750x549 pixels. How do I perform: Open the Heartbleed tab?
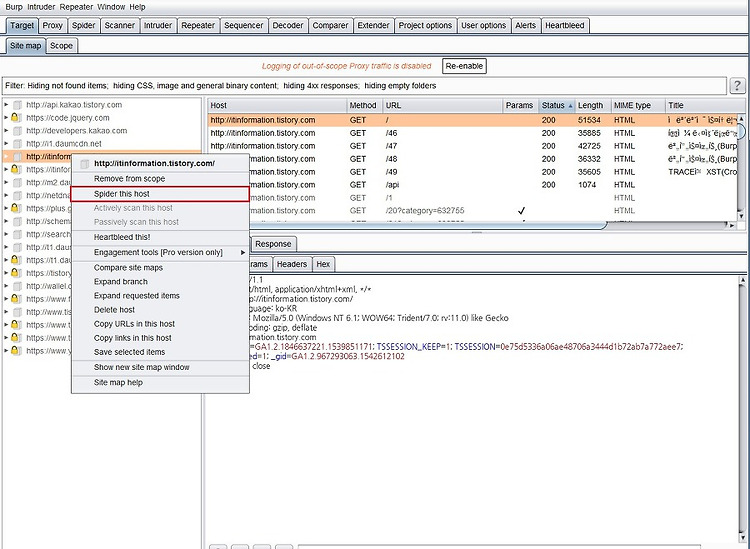click(x=564, y=25)
